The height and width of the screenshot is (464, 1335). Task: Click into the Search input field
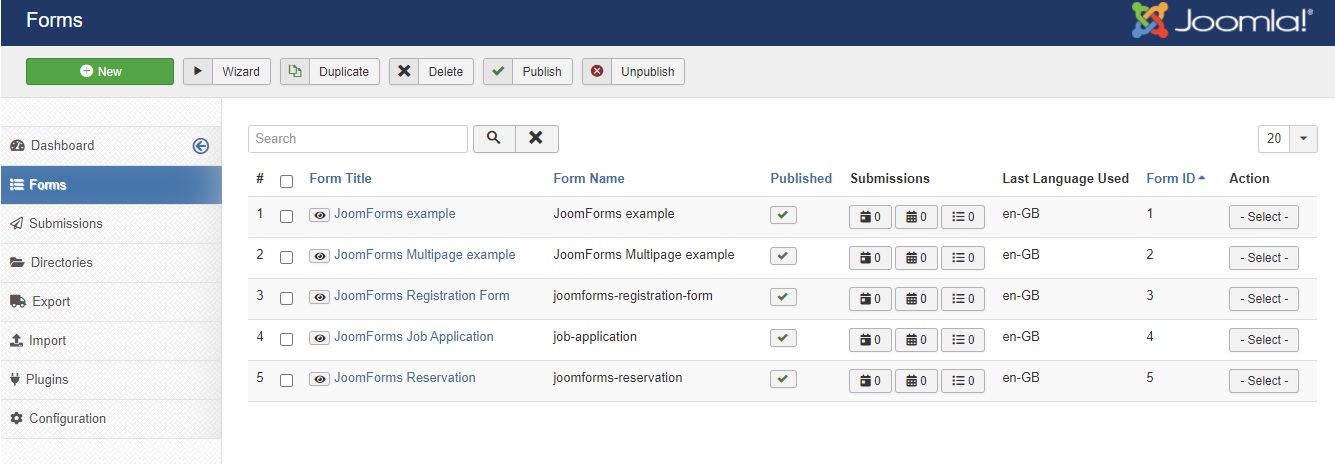pyautogui.click(x=358, y=139)
